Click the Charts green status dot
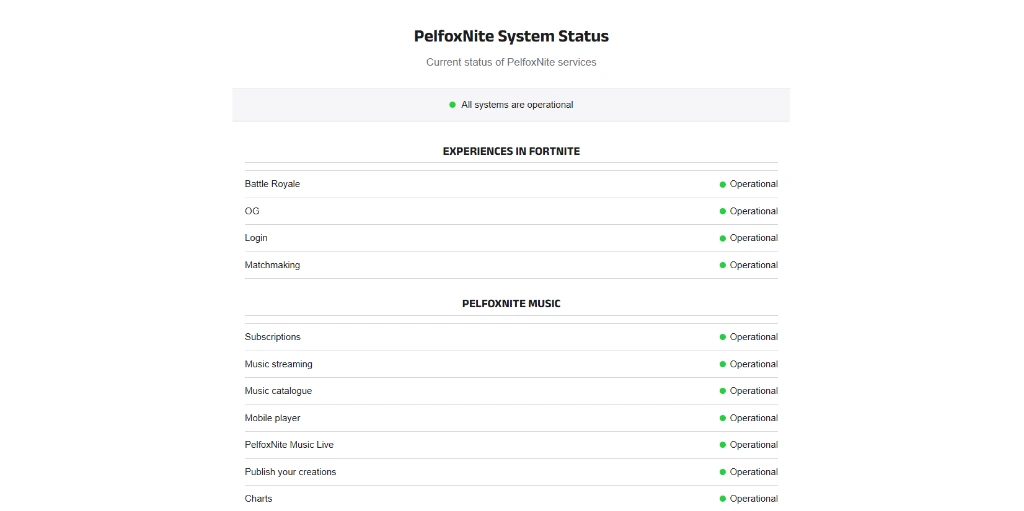Viewport: 1024px width, 511px height. [x=722, y=498]
